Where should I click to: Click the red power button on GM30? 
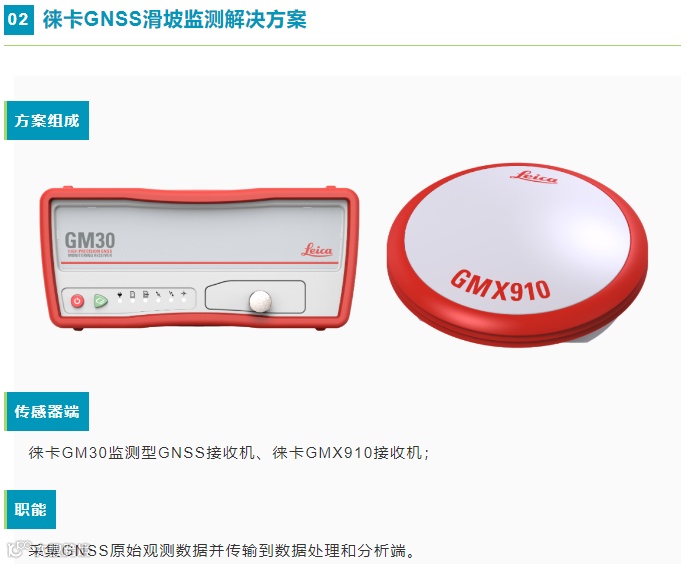[x=78, y=301]
